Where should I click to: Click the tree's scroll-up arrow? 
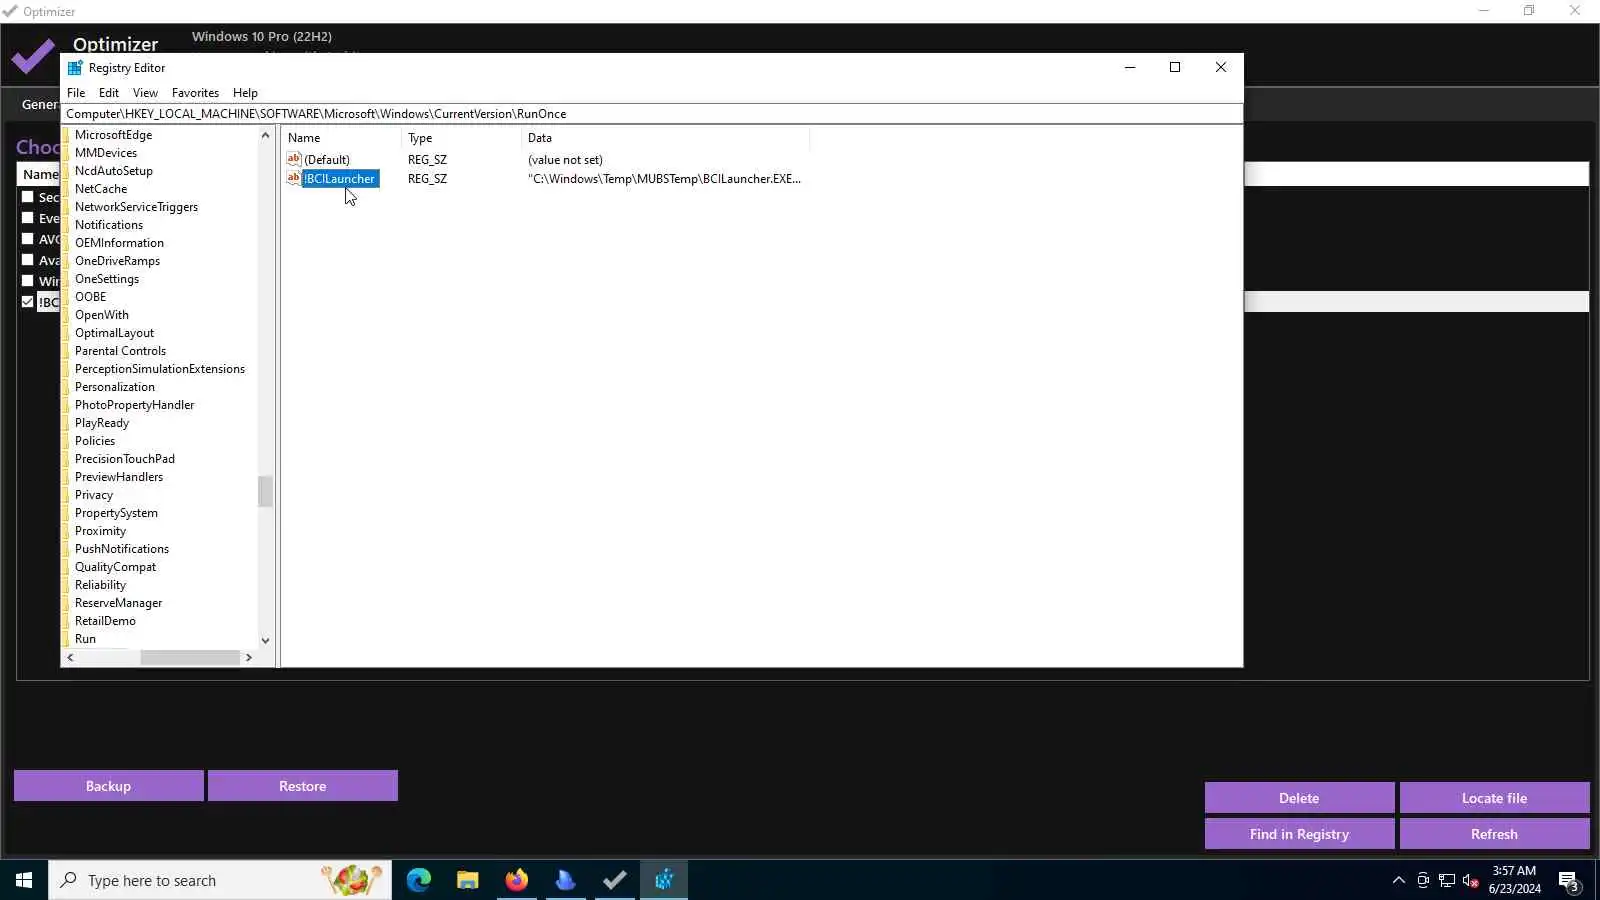265,135
